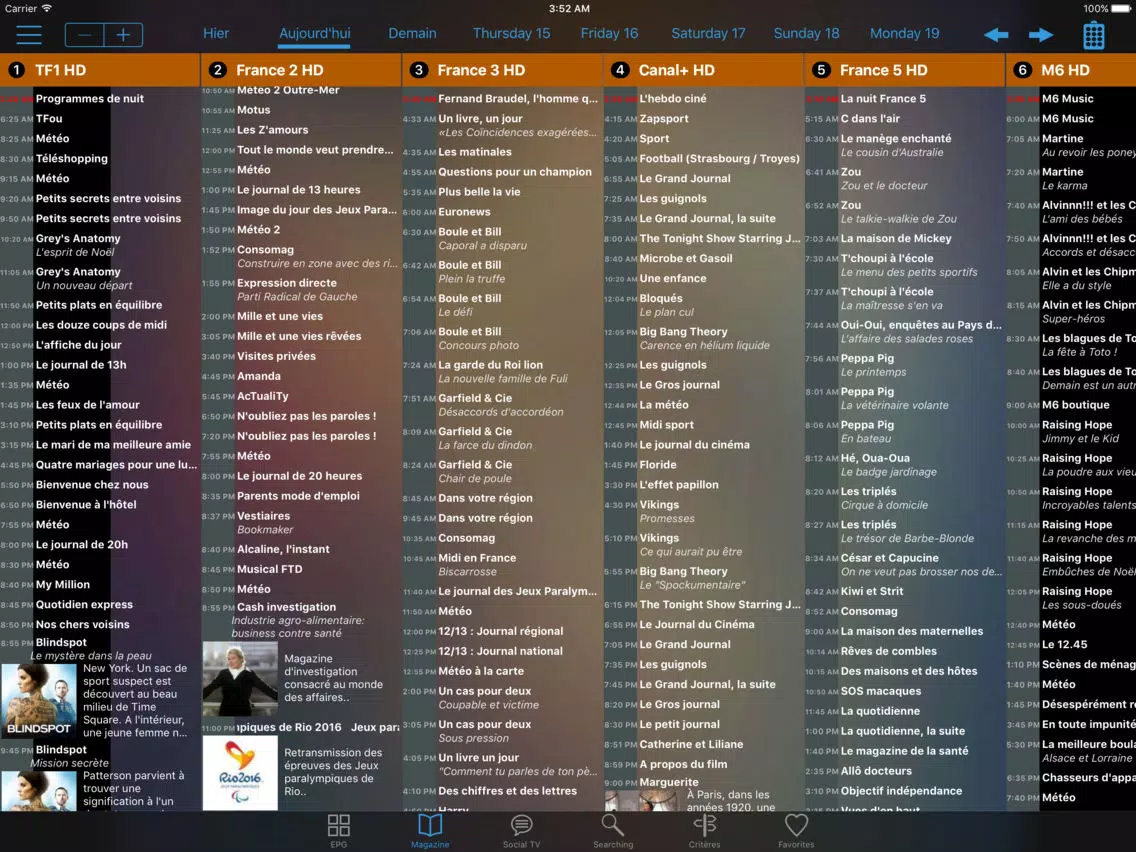This screenshot has height=852, width=1136.
Task: Select 'Le journal du cinéma' on Canal+
Action: tap(694, 445)
